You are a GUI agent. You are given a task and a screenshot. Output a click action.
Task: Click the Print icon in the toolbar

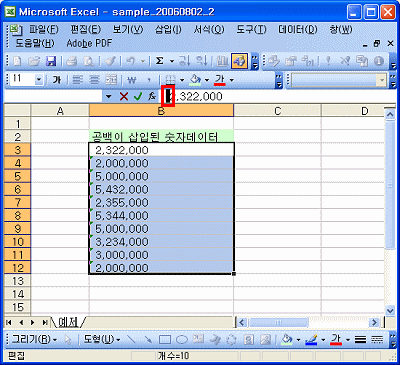71,61
